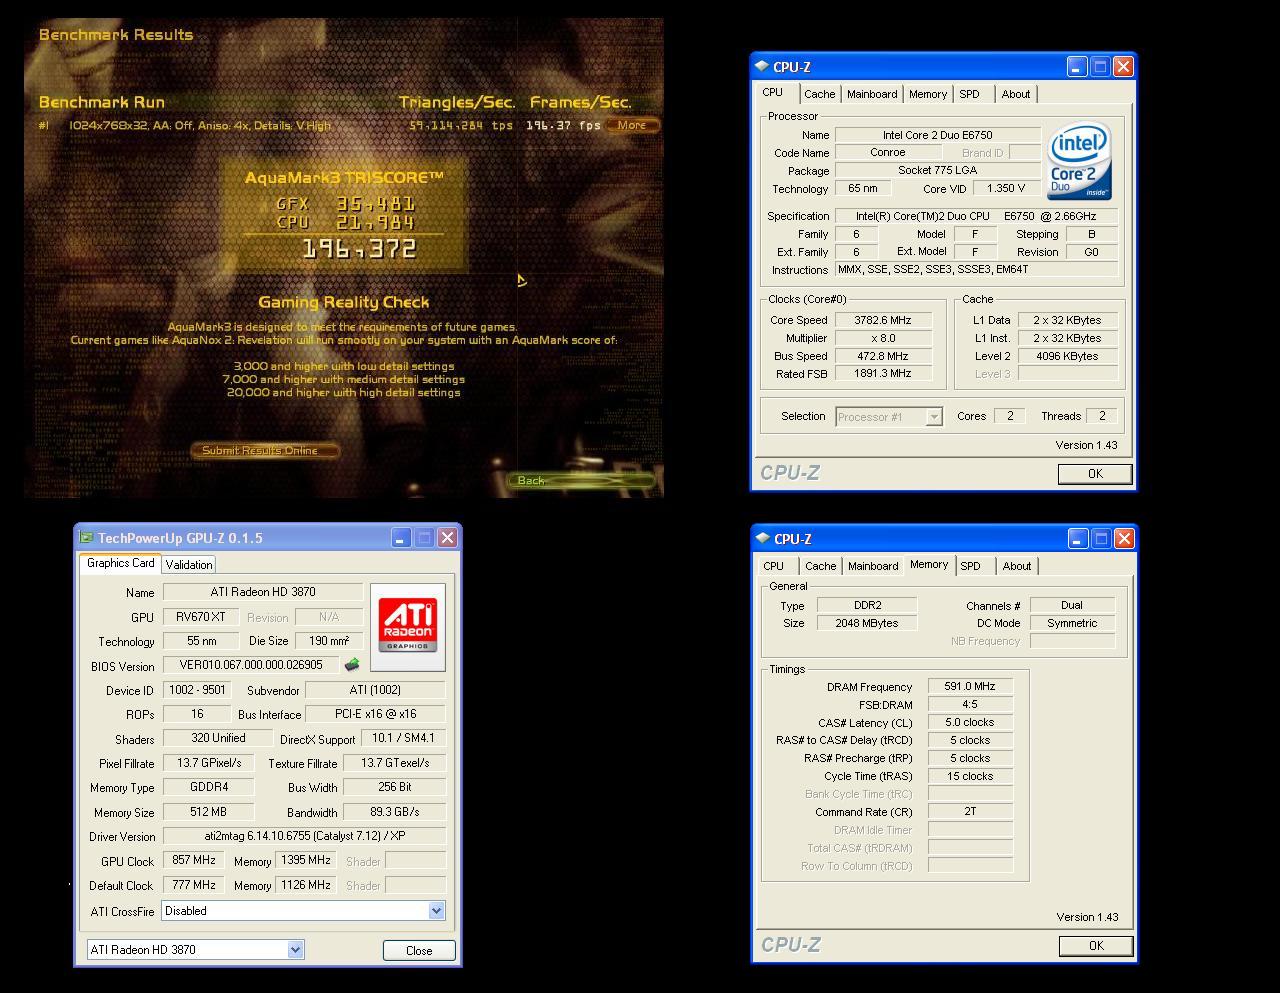Click the BIOS save chip icon in GPU-Z
The height and width of the screenshot is (993, 1280).
tap(352, 665)
